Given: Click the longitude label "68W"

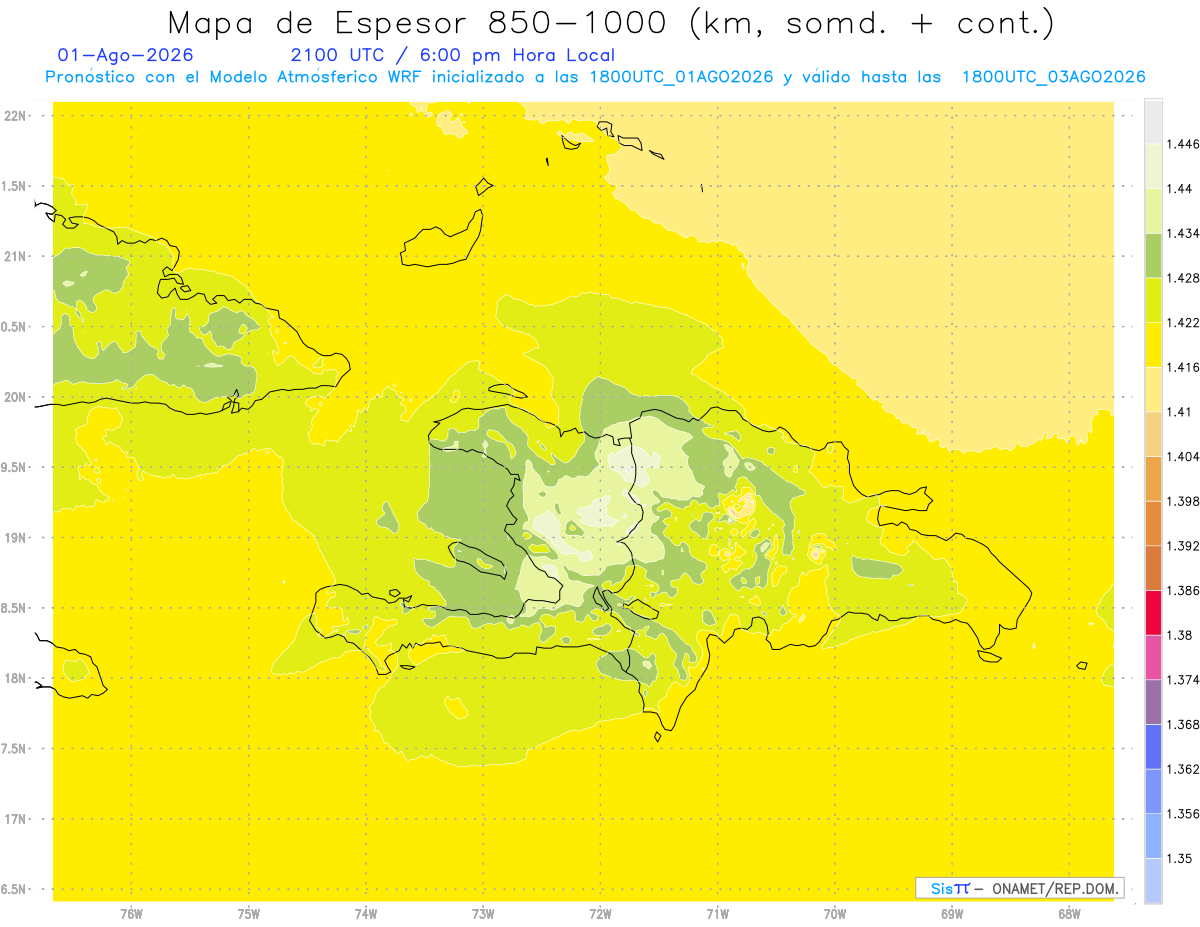Looking at the screenshot, I should pyautogui.click(x=1069, y=914).
